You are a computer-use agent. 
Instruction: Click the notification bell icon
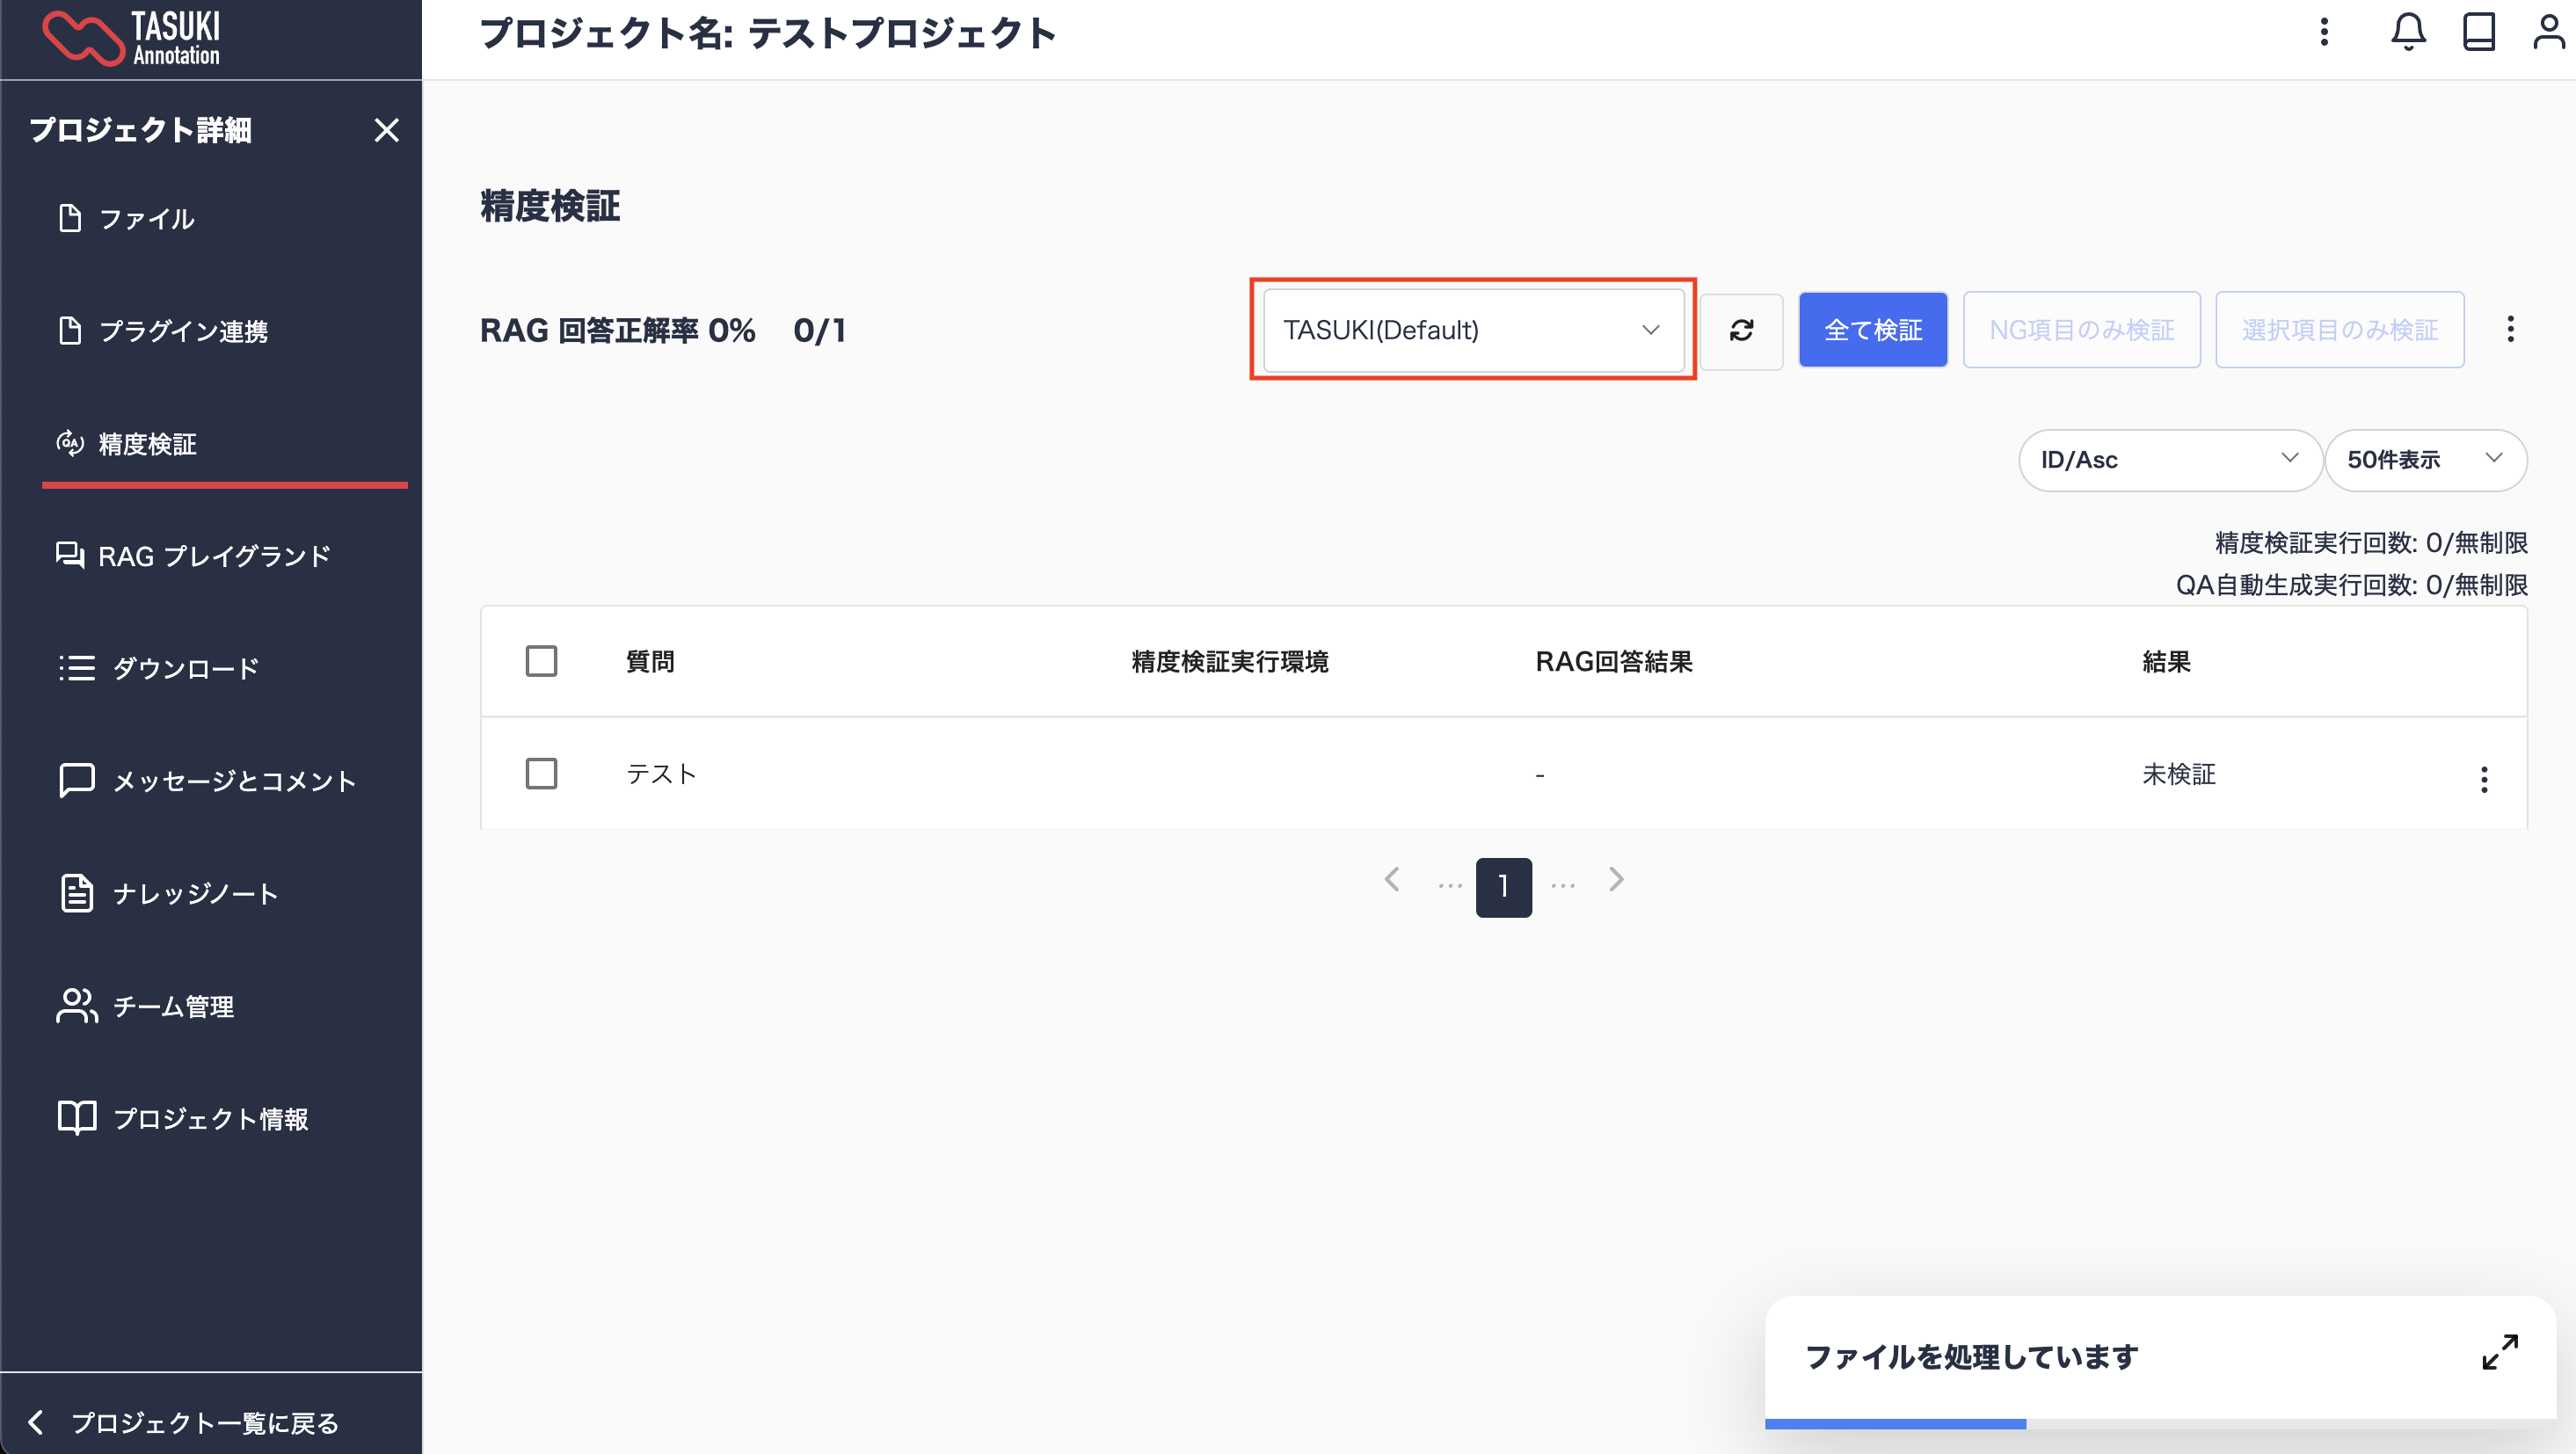click(x=2408, y=32)
